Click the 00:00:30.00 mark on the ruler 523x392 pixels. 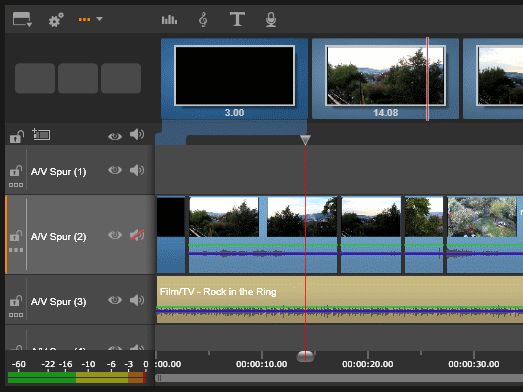474,364
